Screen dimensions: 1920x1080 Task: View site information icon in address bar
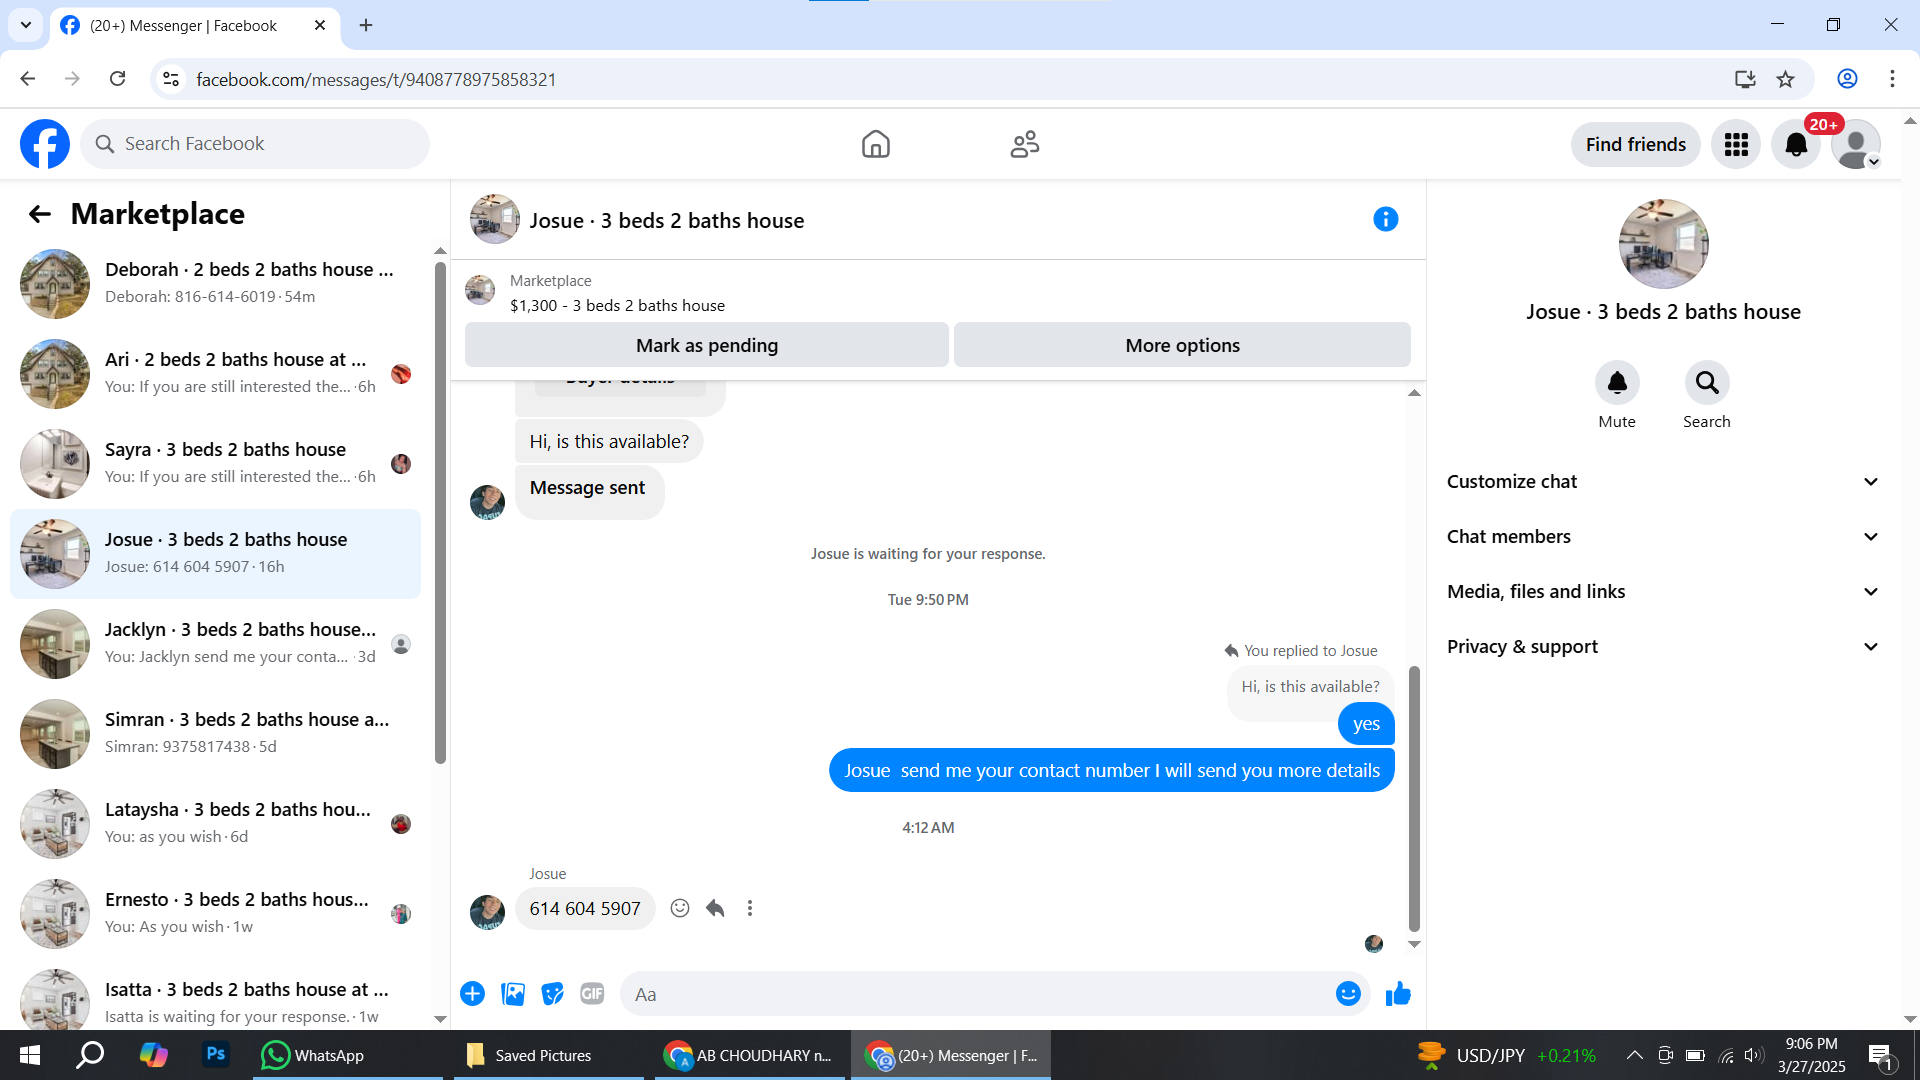click(171, 79)
